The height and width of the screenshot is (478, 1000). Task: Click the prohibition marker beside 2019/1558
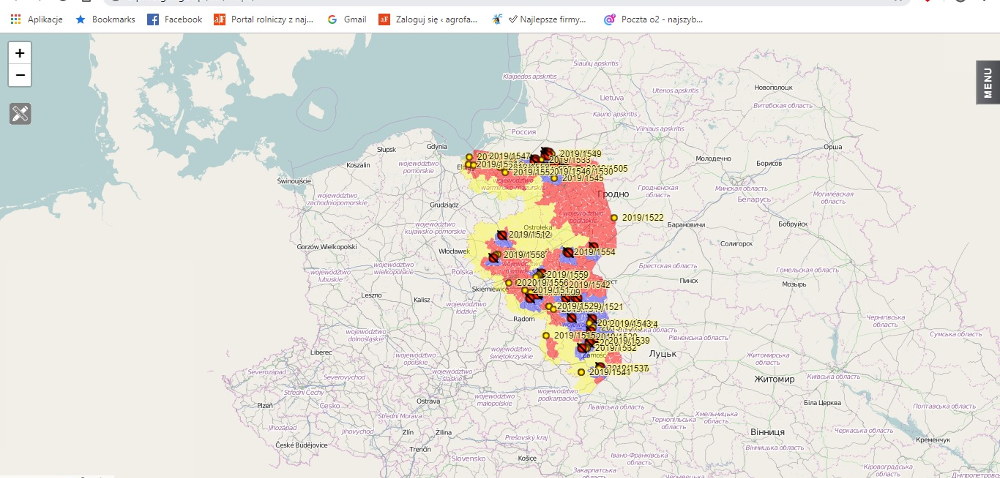[495, 256]
